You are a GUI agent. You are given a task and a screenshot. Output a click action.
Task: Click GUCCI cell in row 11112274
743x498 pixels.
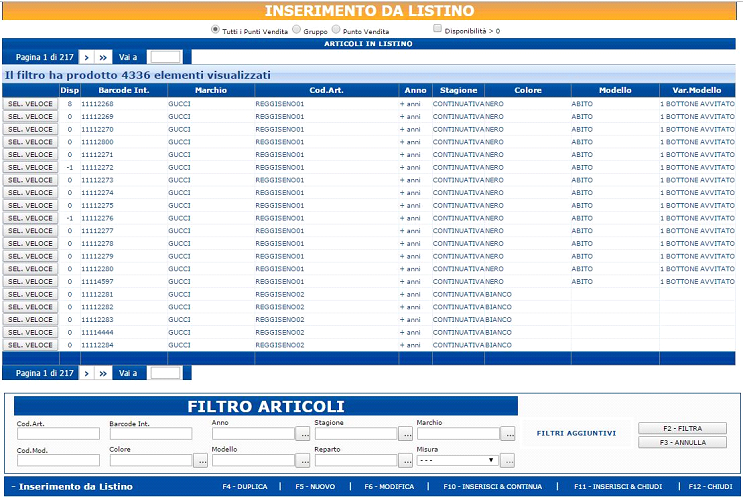(x=179, y=193)
